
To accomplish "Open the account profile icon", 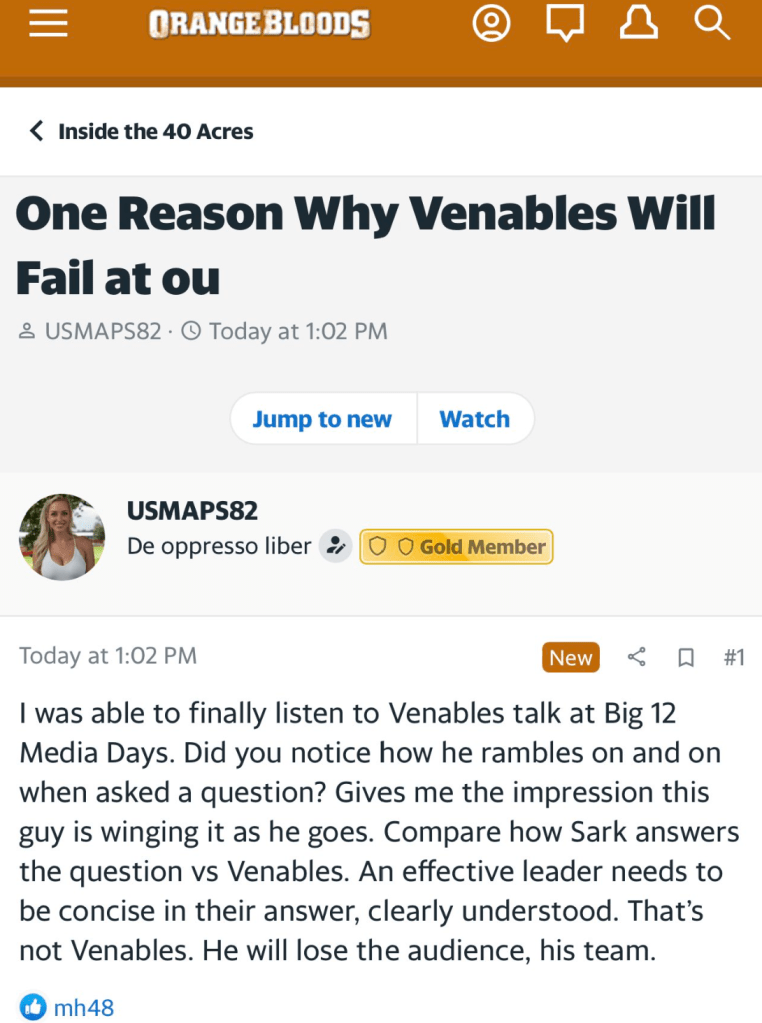I will tap(491, 24).
